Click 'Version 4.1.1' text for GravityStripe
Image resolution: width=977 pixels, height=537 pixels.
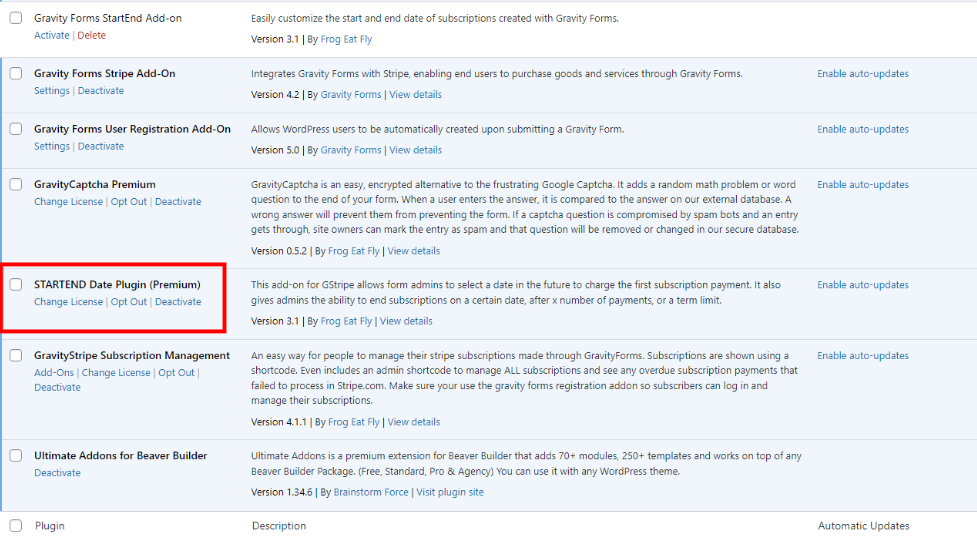279,422
